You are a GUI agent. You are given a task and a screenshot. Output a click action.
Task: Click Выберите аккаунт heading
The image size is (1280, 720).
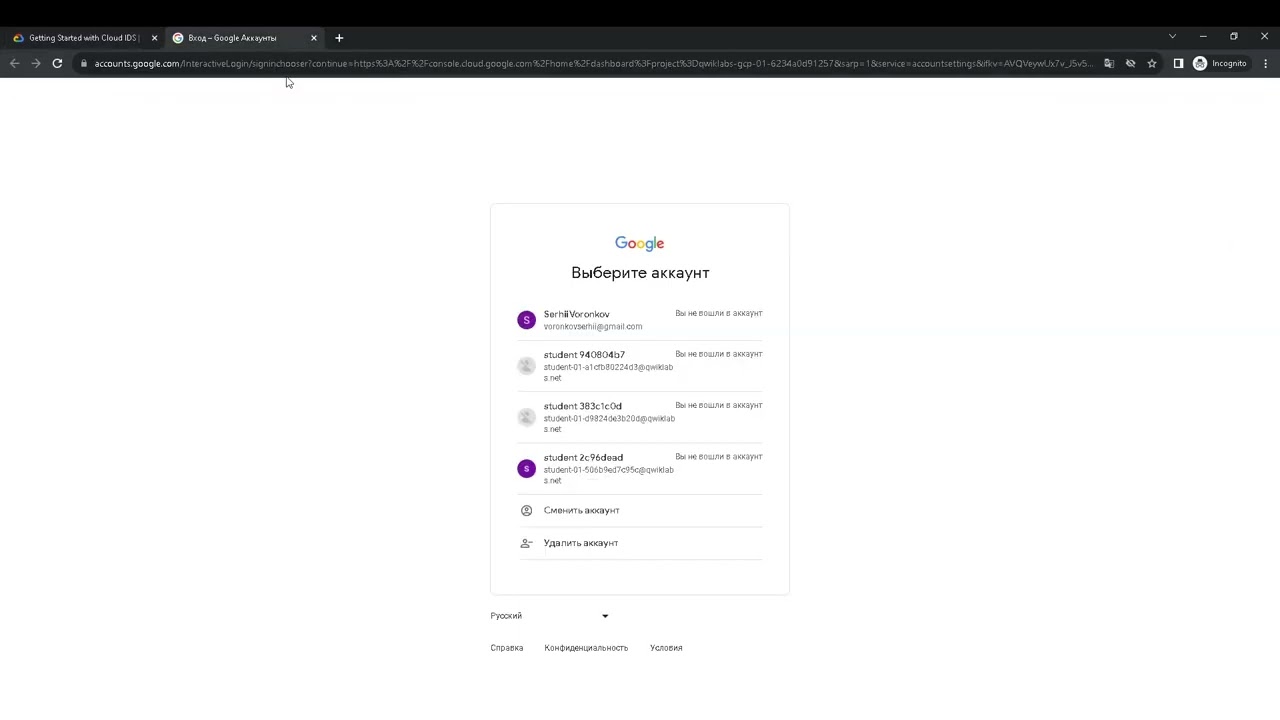point(640,273)
